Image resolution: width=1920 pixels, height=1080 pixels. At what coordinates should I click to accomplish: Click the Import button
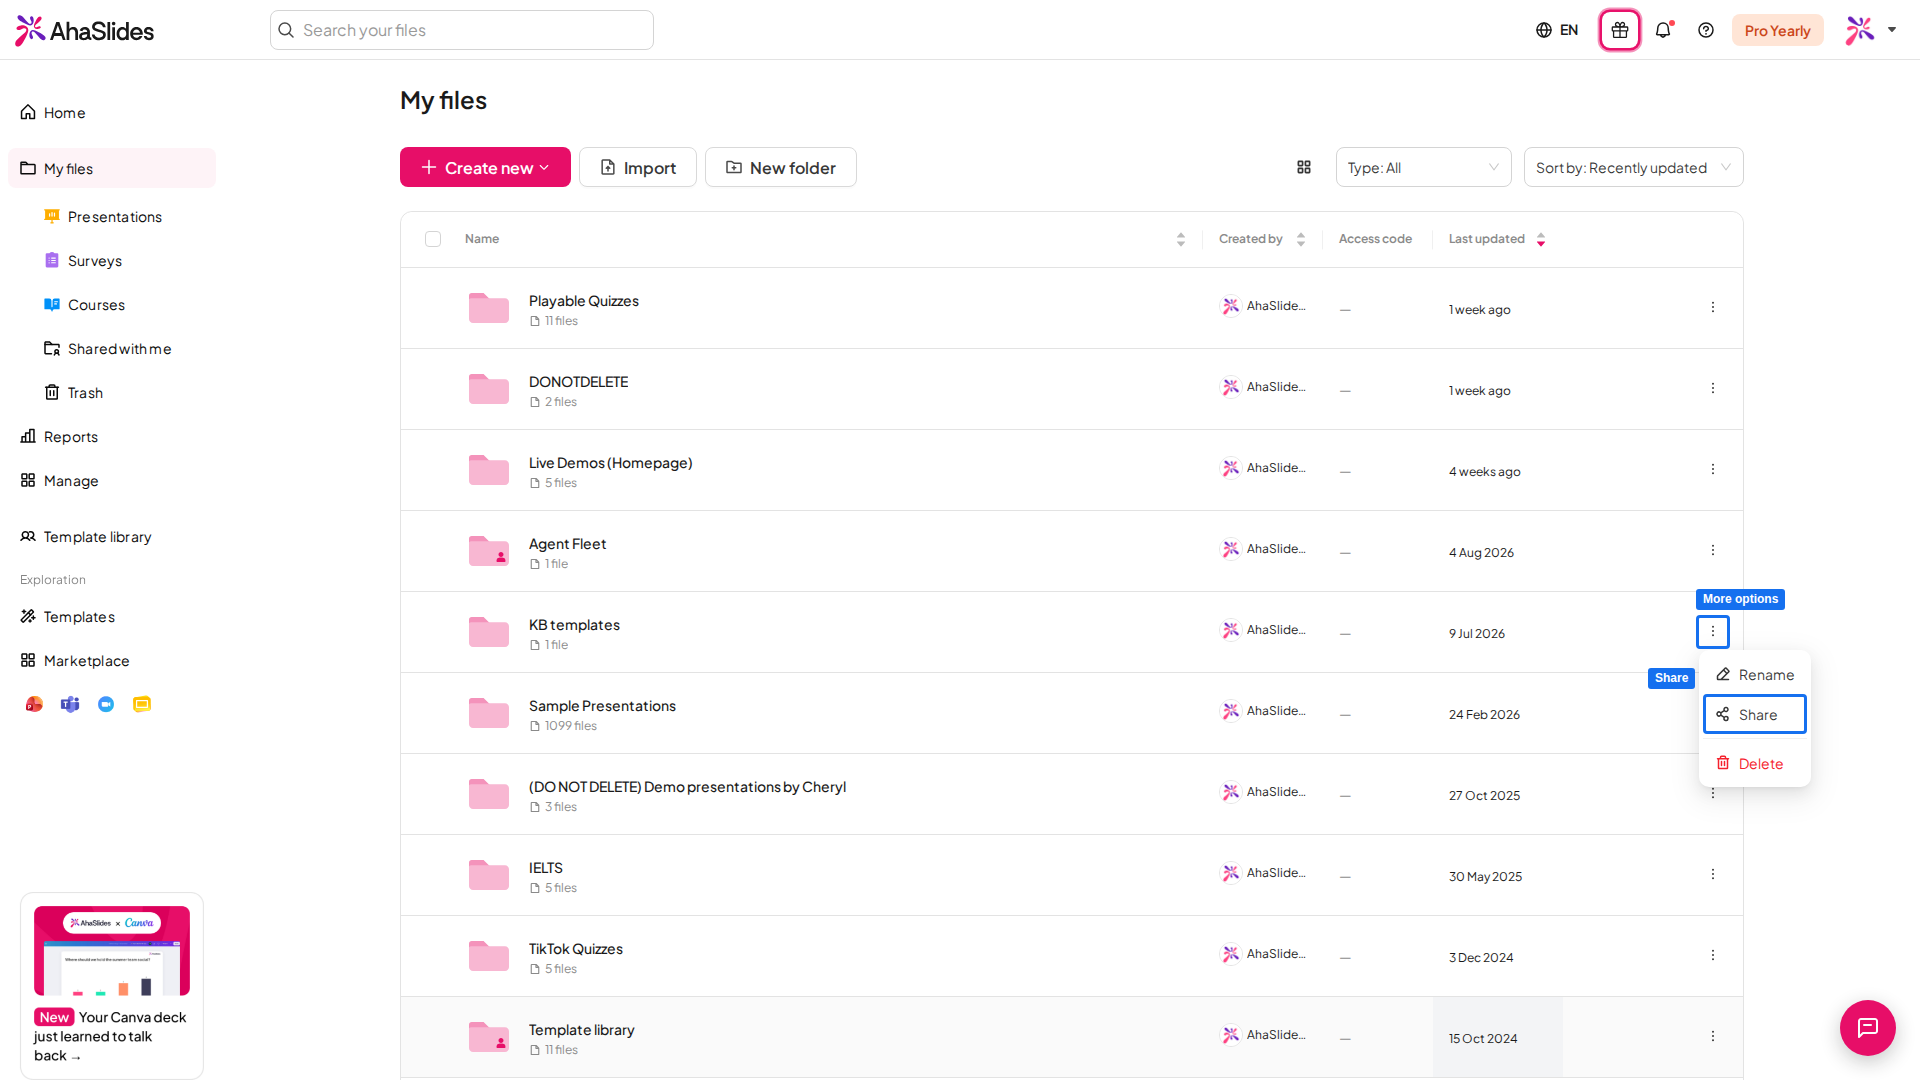pos(638,167)
